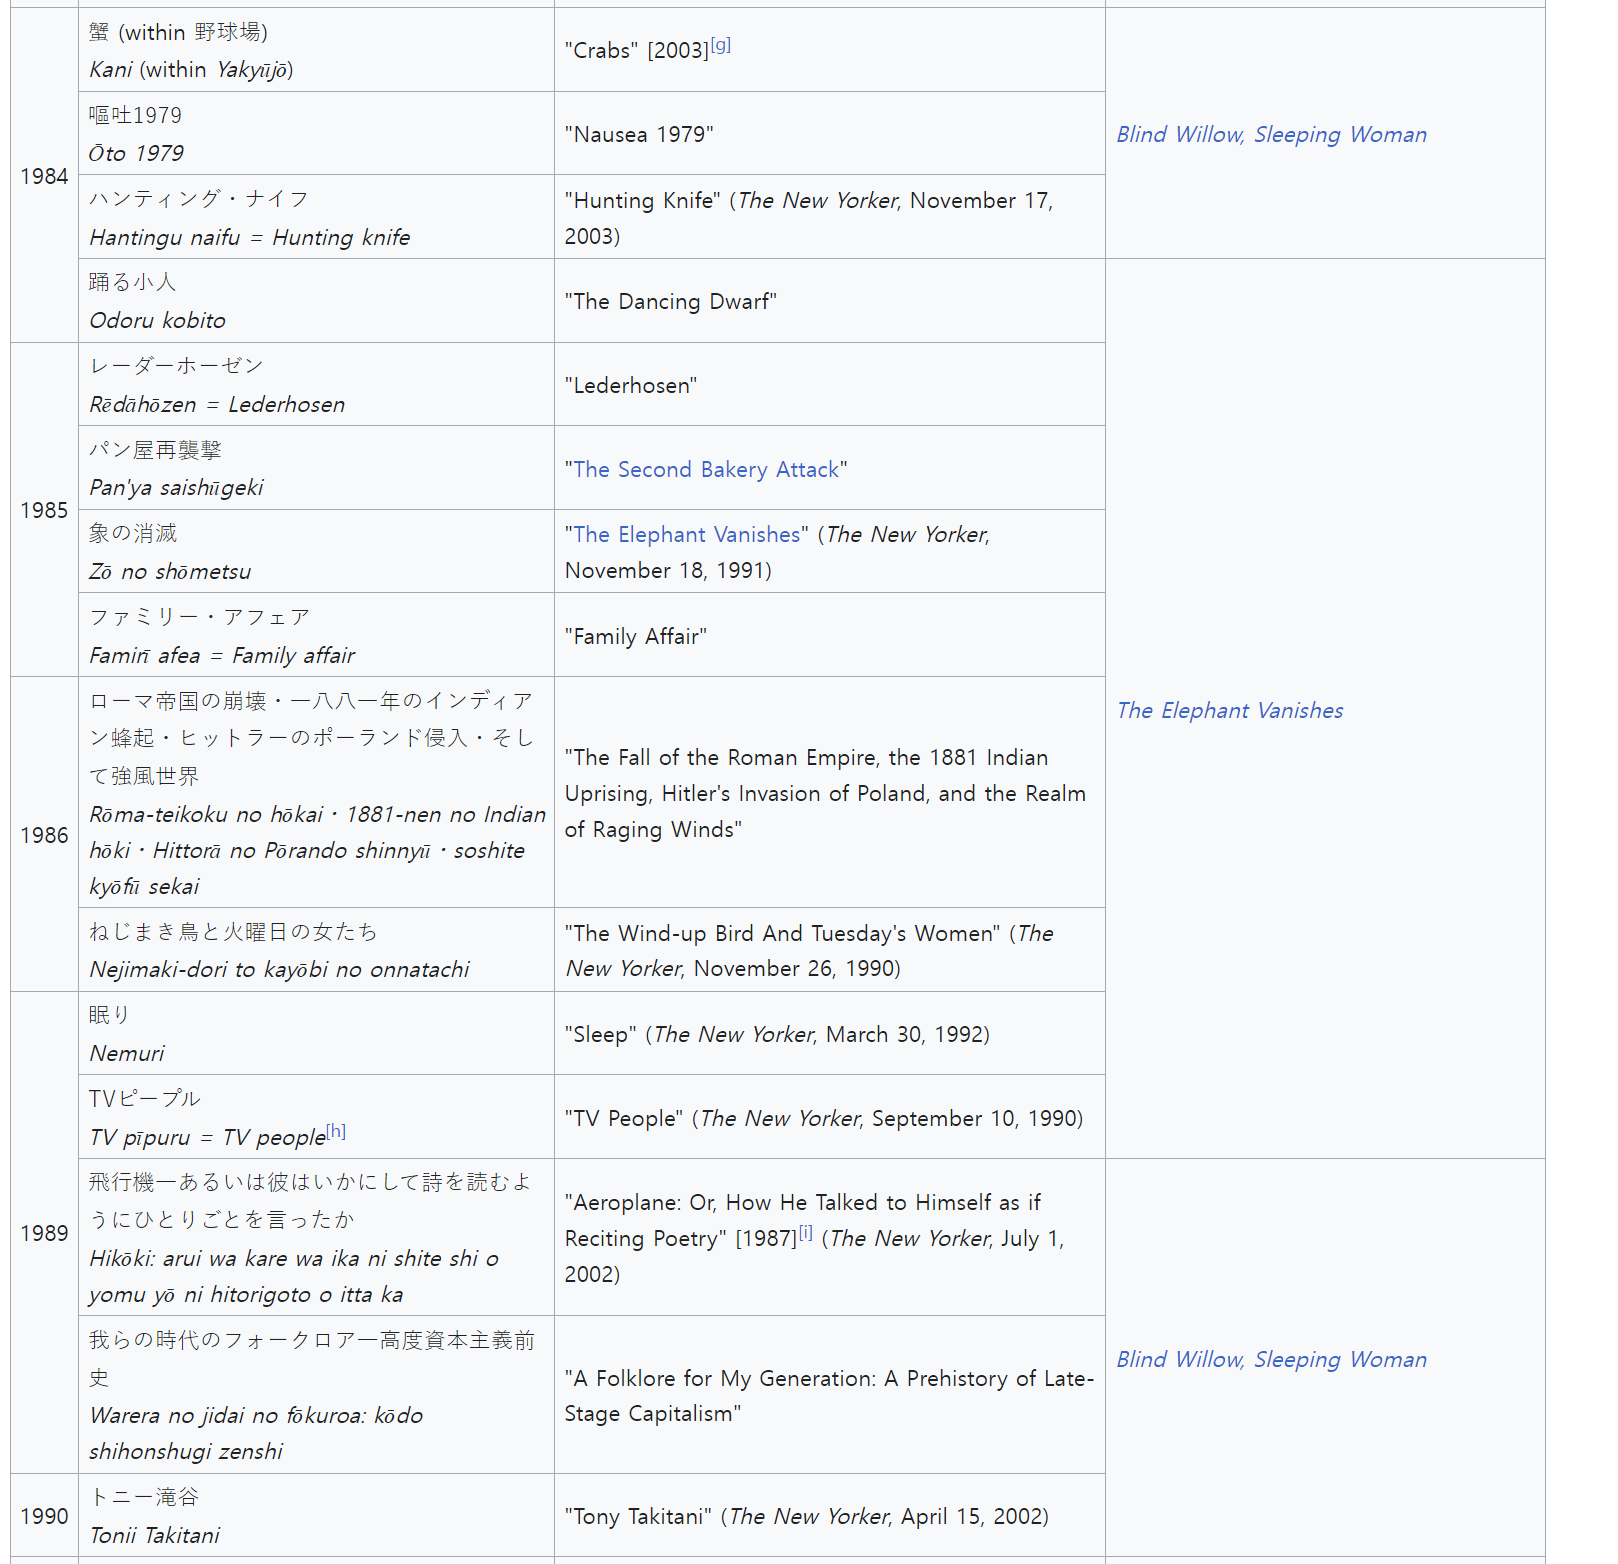Click Hantingu naifu = Hunting knife text
Screen dimensions: 1618x1564
pos(249,237)
